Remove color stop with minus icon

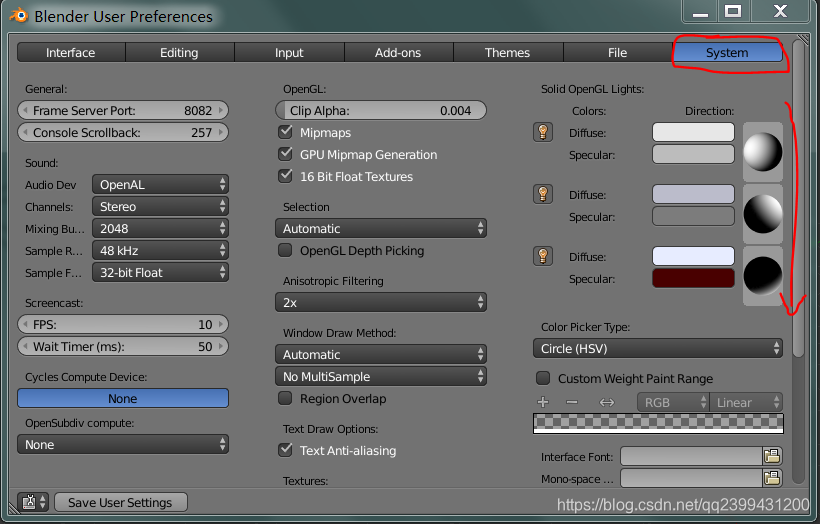[x=572, y=402]
